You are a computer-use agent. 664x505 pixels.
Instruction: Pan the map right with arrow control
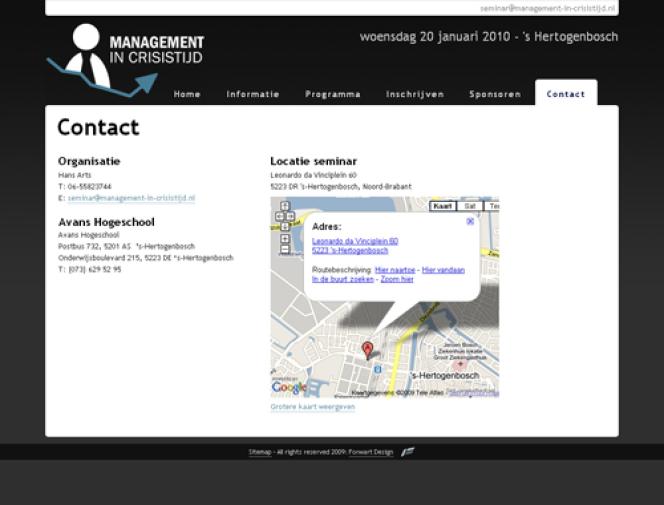[x=291, y=216]
